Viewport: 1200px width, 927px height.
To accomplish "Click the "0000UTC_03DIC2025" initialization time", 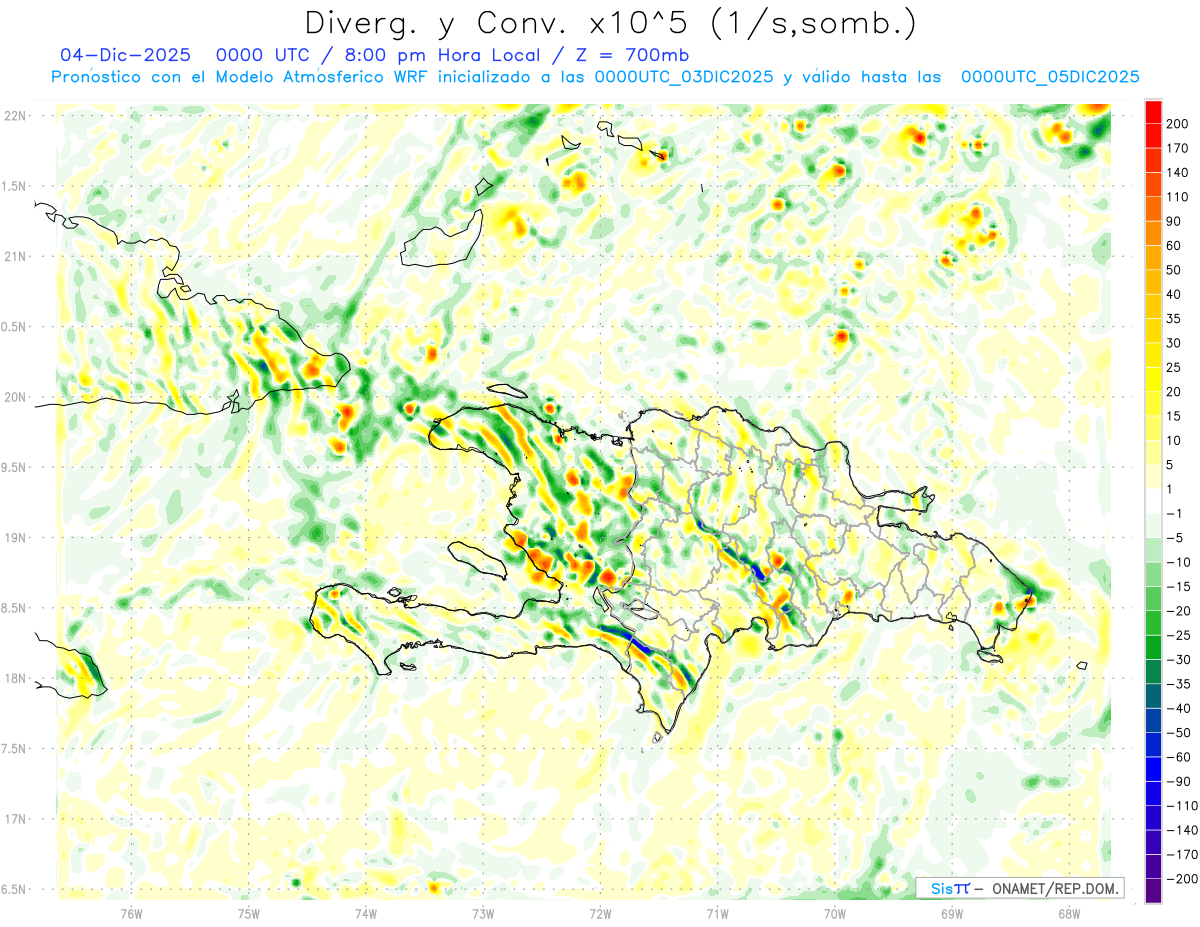I will point(683,77).
